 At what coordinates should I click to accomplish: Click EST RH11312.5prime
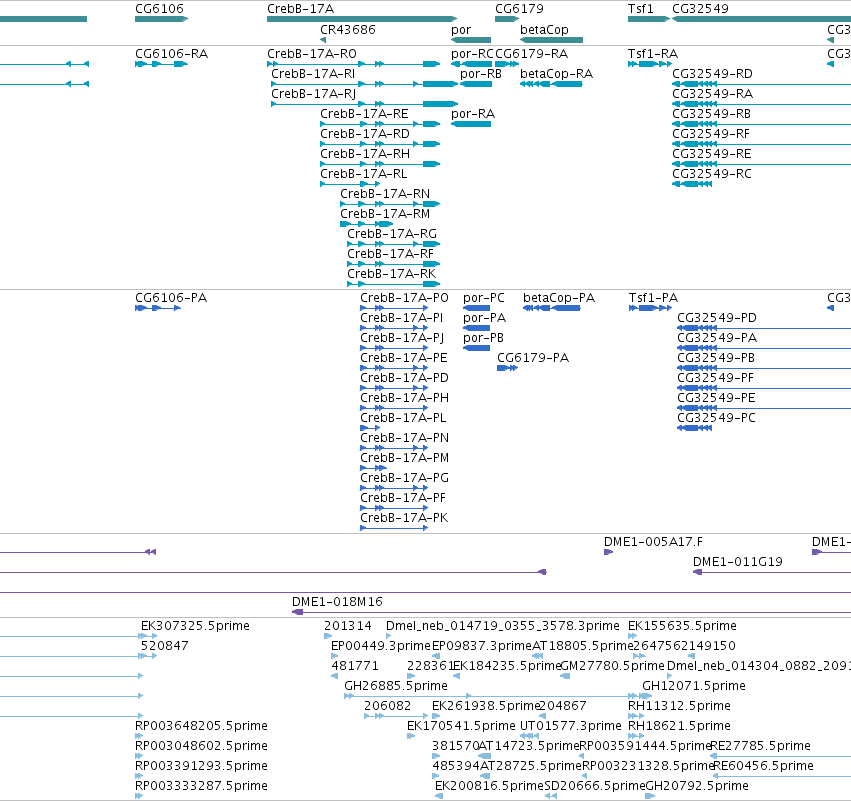(678, 706)
